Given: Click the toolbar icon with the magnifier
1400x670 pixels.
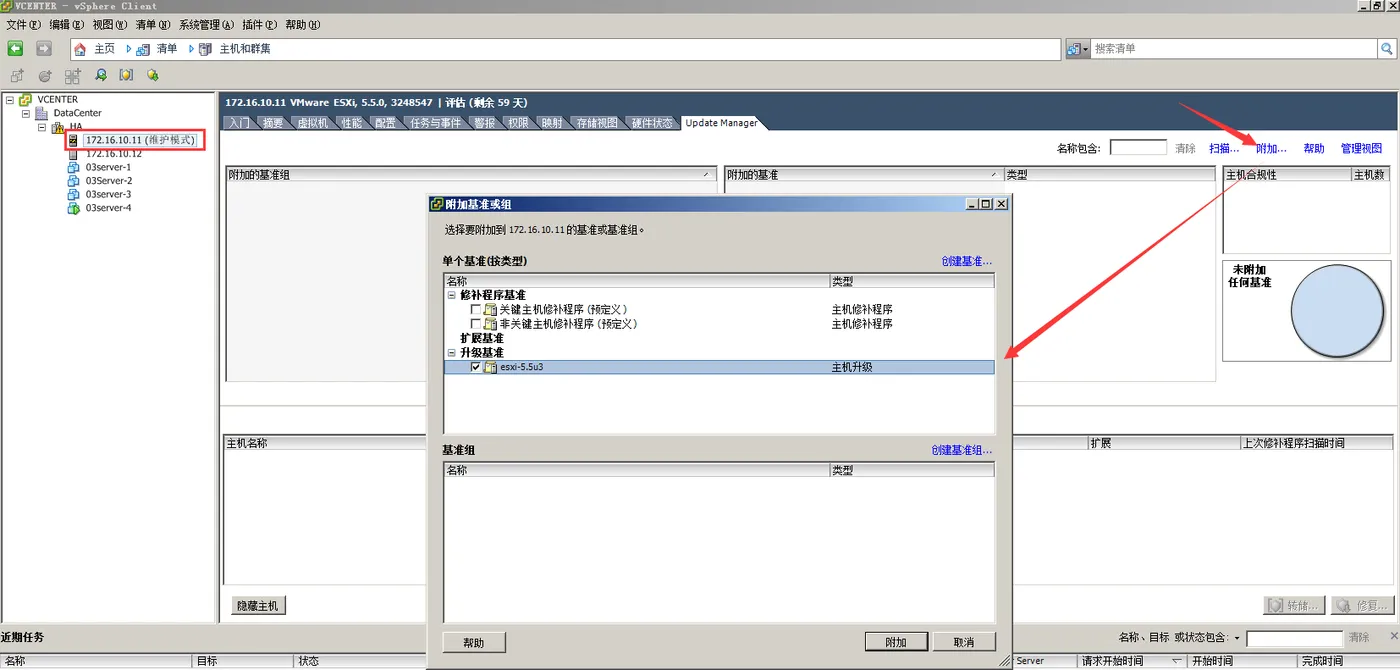Looking at the screenshot, I should click(x=100, y=75).
